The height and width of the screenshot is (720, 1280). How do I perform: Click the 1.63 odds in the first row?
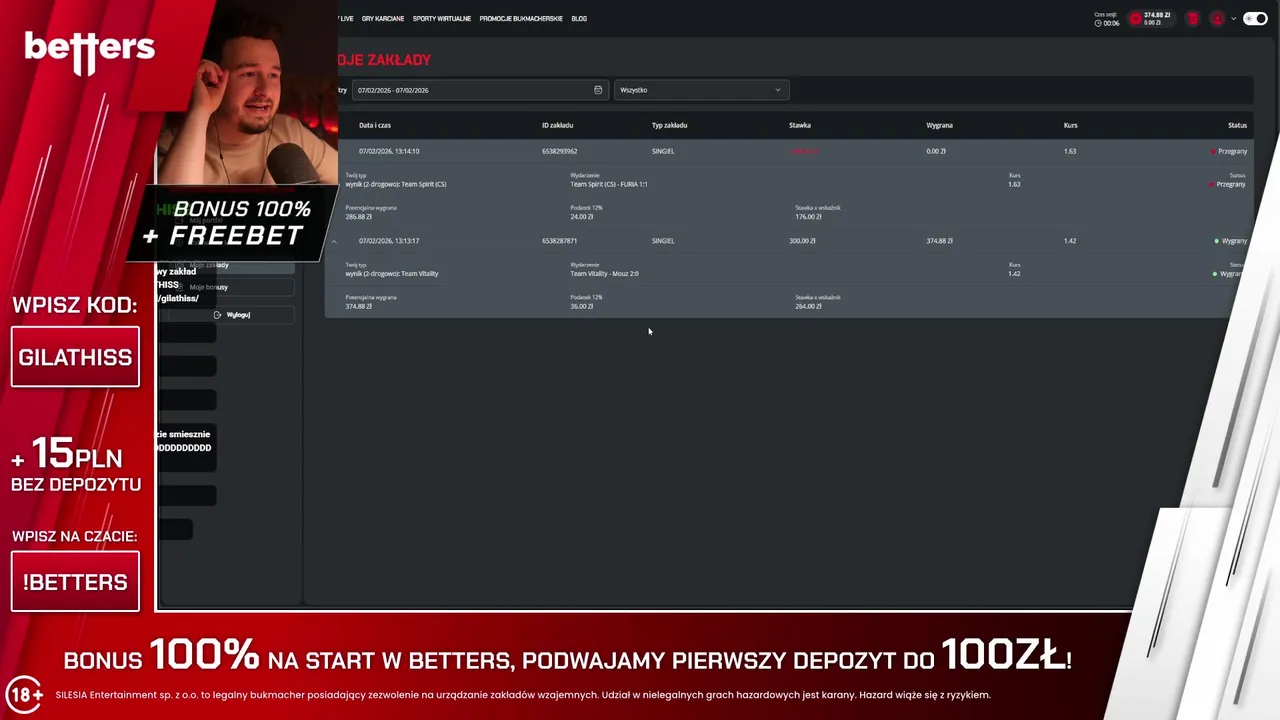click(1070, 152)
